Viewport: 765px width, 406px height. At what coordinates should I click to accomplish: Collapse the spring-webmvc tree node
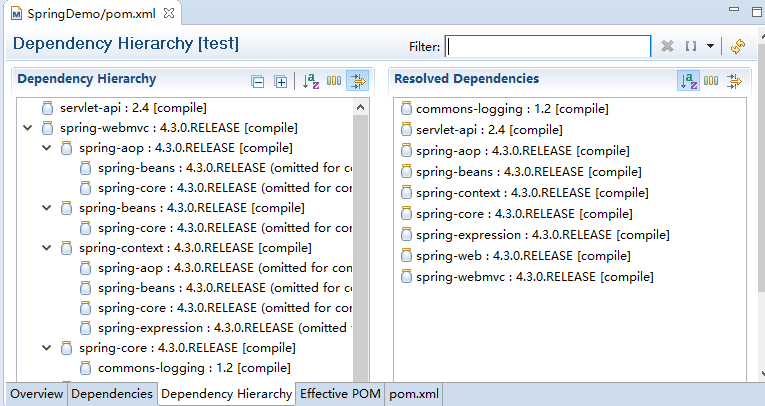click(28, 128)
